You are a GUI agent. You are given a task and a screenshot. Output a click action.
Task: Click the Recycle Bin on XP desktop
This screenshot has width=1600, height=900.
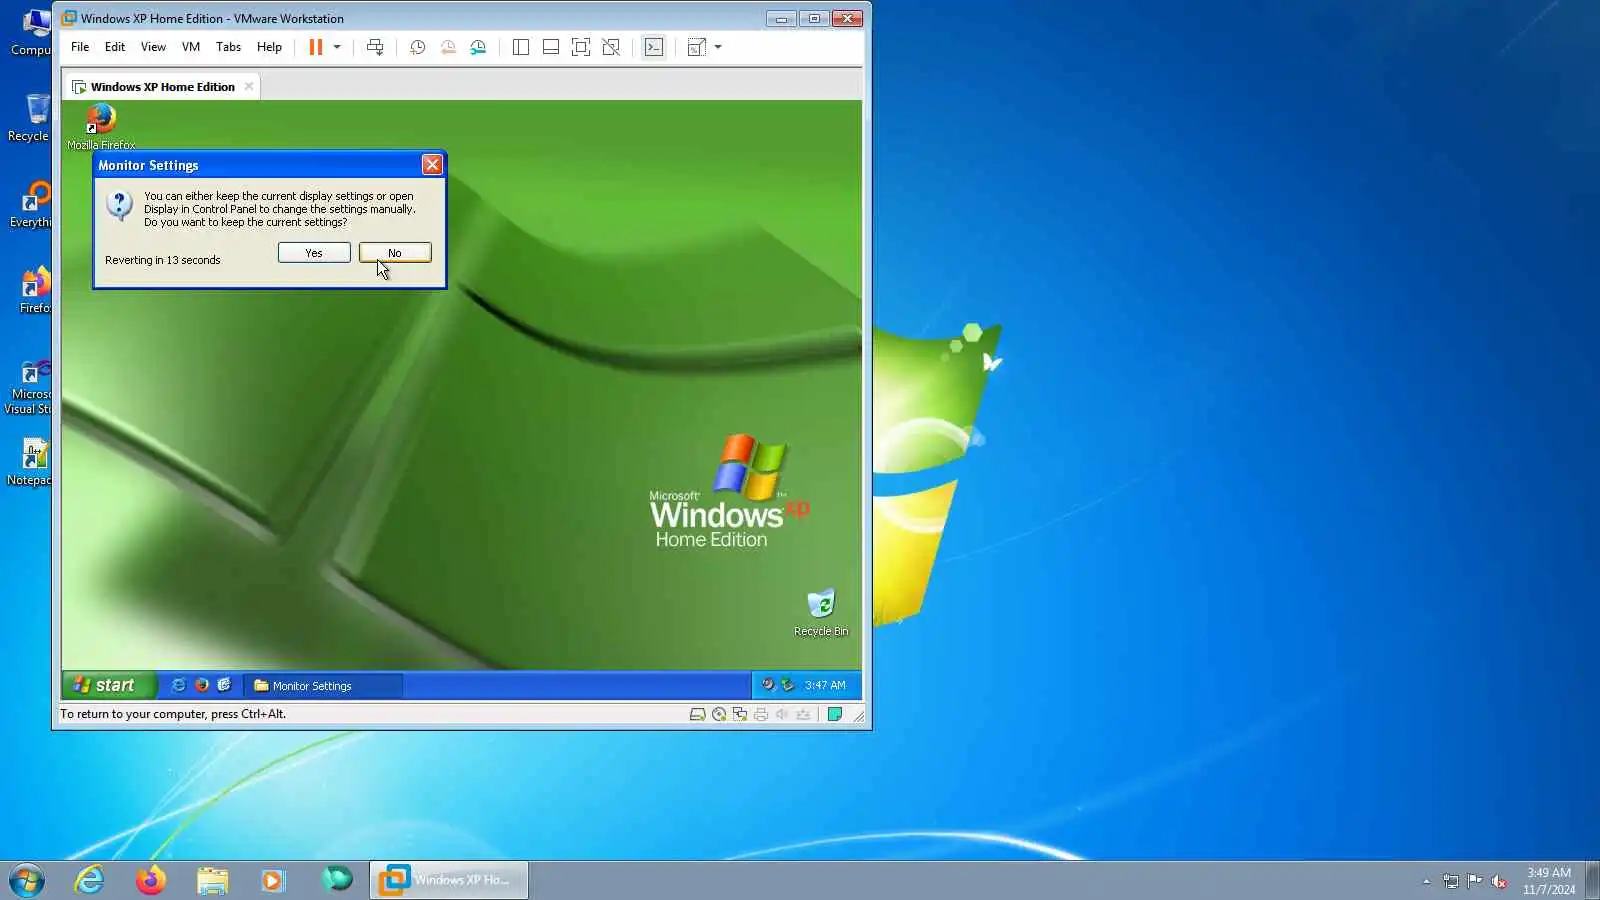[x=821, y=612]
